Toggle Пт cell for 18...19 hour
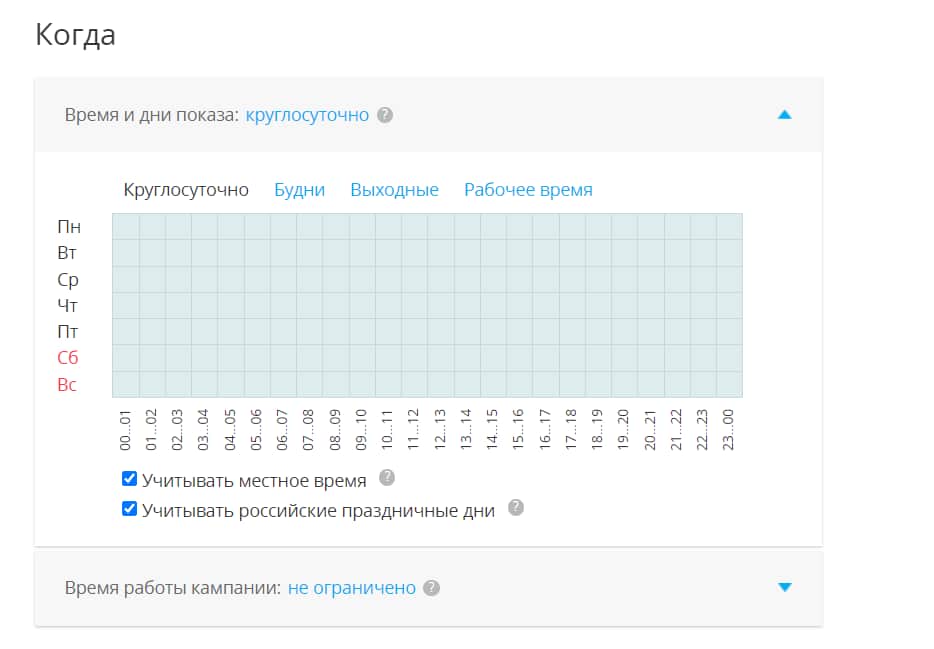This screenshot has height=649, width=934. click(x=598, y=332)
